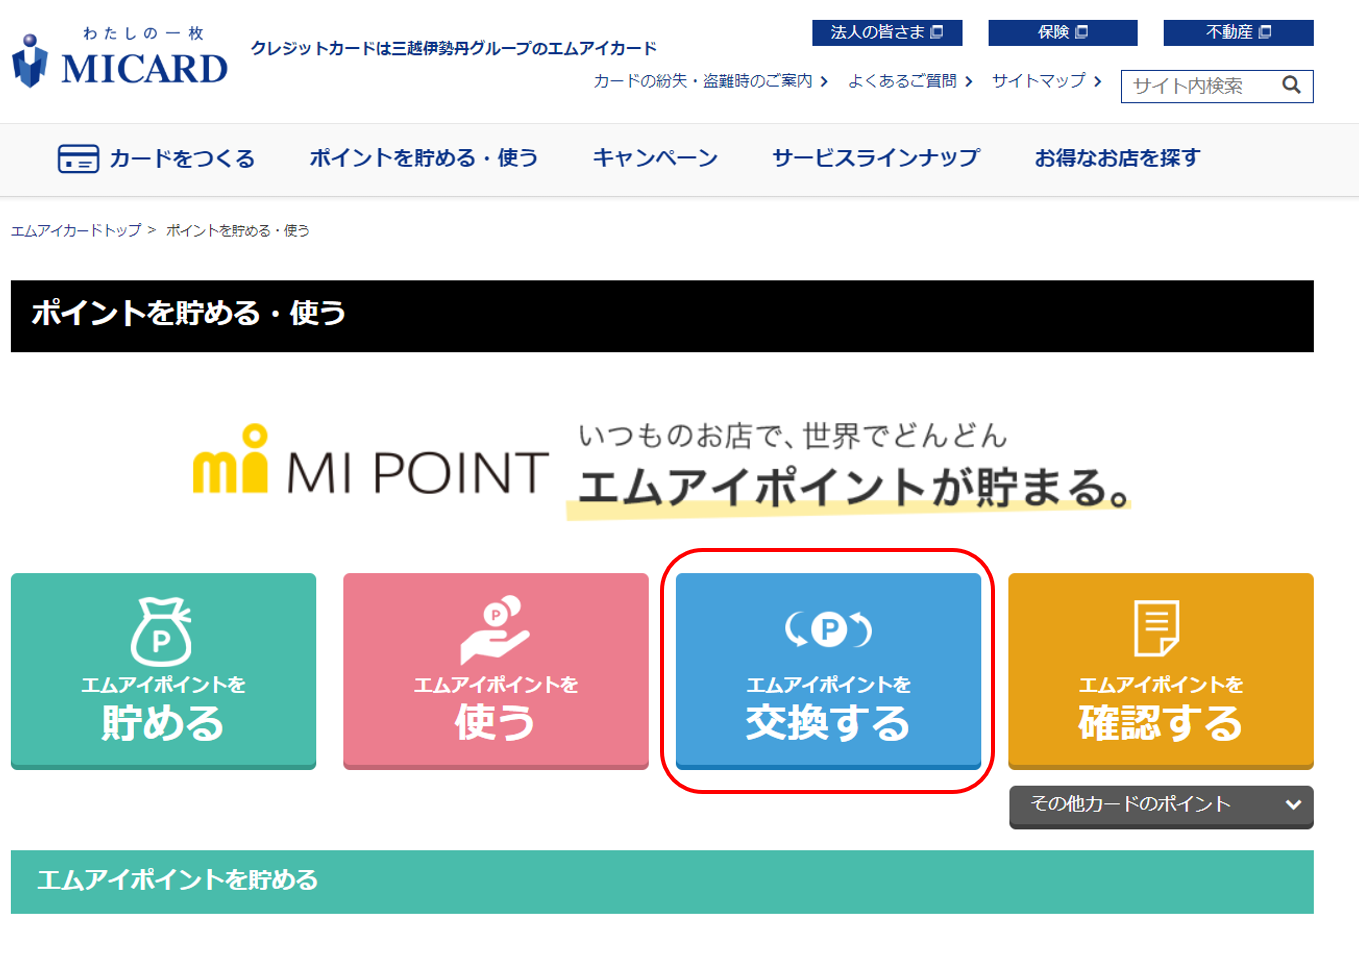Click エムアイポイントを貯める tile

pos(163,671)
